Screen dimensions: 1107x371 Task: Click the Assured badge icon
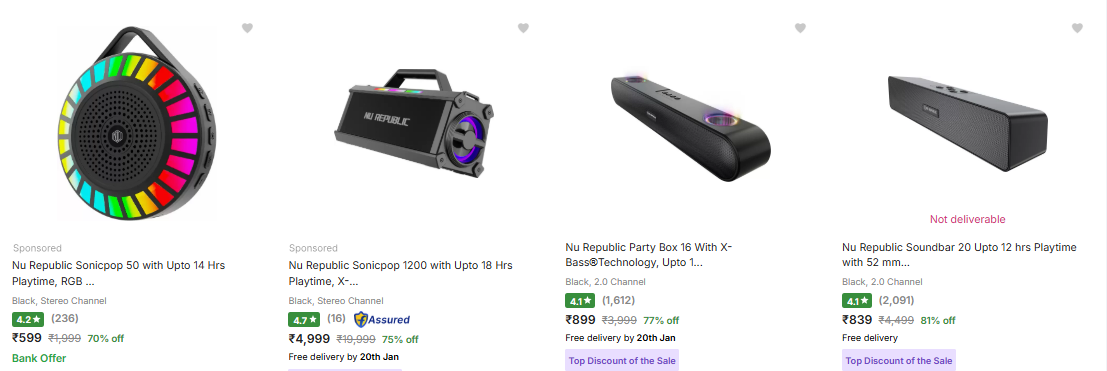381,319
